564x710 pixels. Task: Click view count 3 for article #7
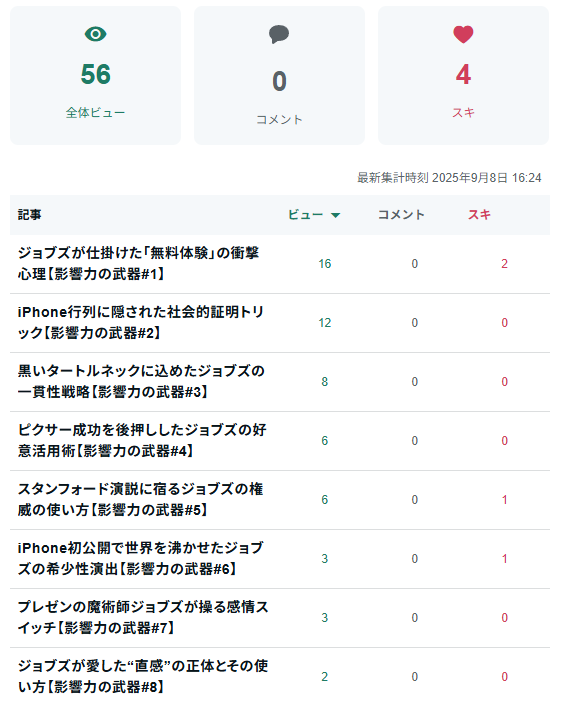(325, 618)
